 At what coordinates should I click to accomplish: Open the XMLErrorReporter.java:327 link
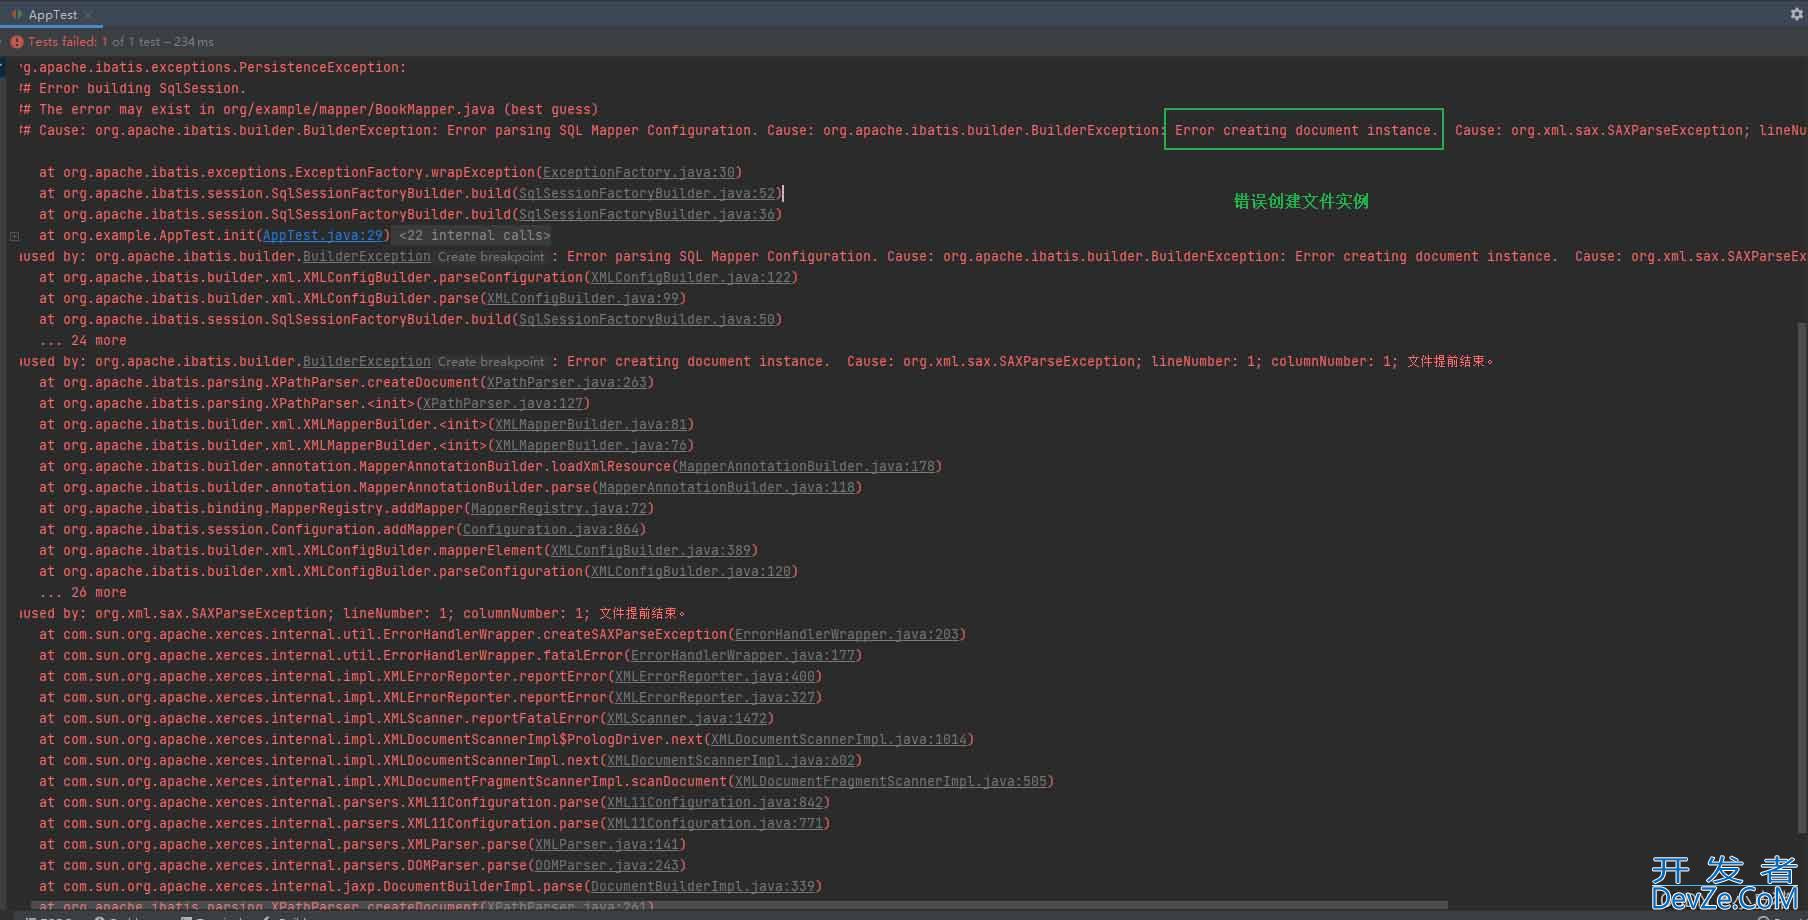point(715,698)
